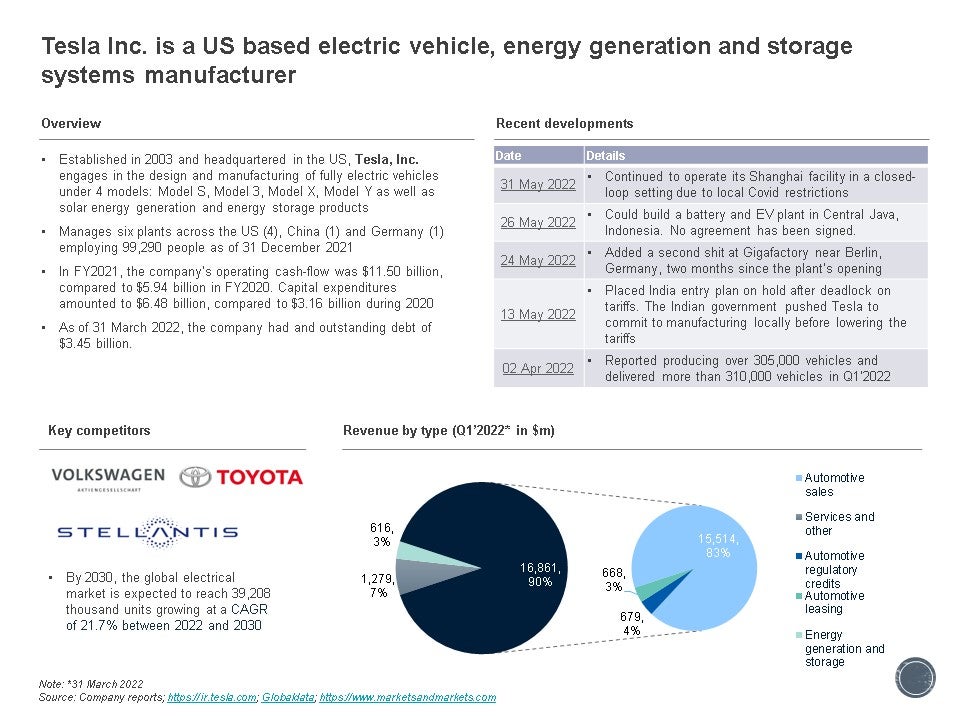Click the 13 May 2022 date link
Image resolution: width=960 pixels, height=720 pixels.
point(538,314)
